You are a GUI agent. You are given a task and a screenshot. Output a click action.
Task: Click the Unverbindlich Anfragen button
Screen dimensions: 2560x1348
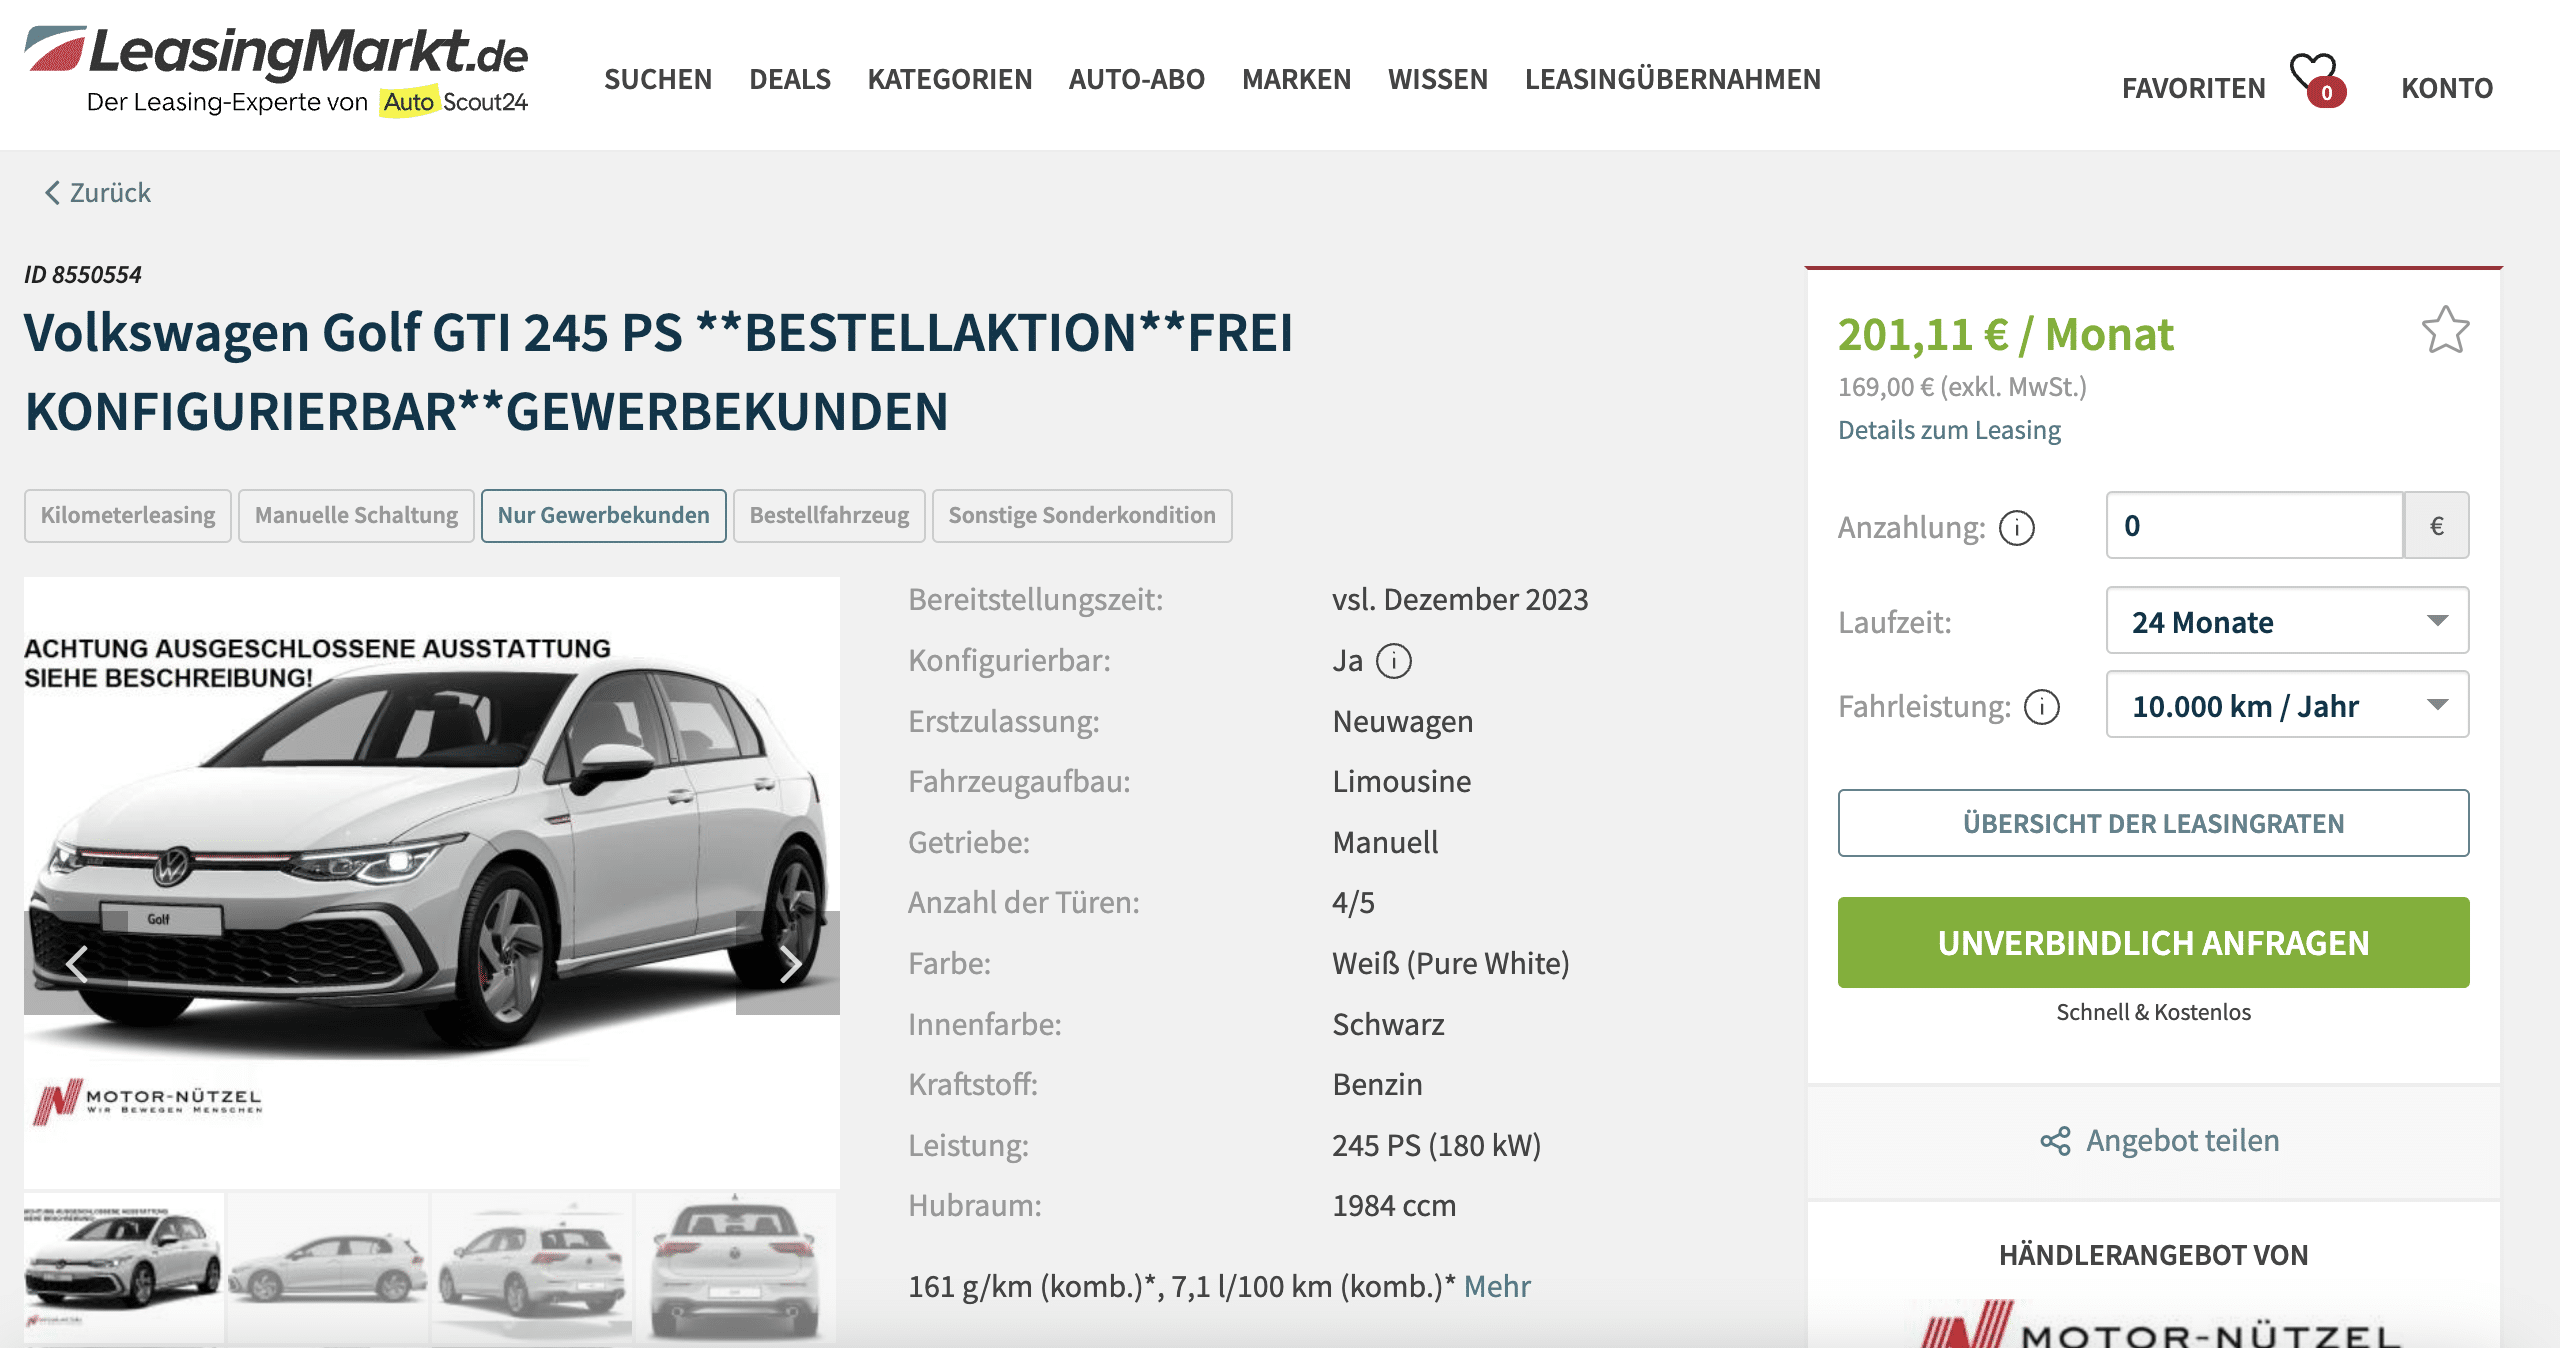pyautogui.click(x=2153, y=942)
